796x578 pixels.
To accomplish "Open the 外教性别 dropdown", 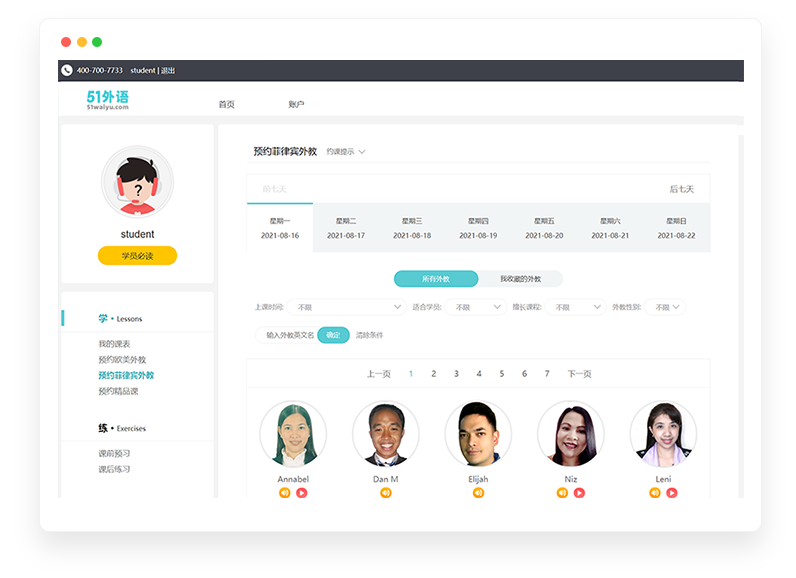I will pos(667,307).
